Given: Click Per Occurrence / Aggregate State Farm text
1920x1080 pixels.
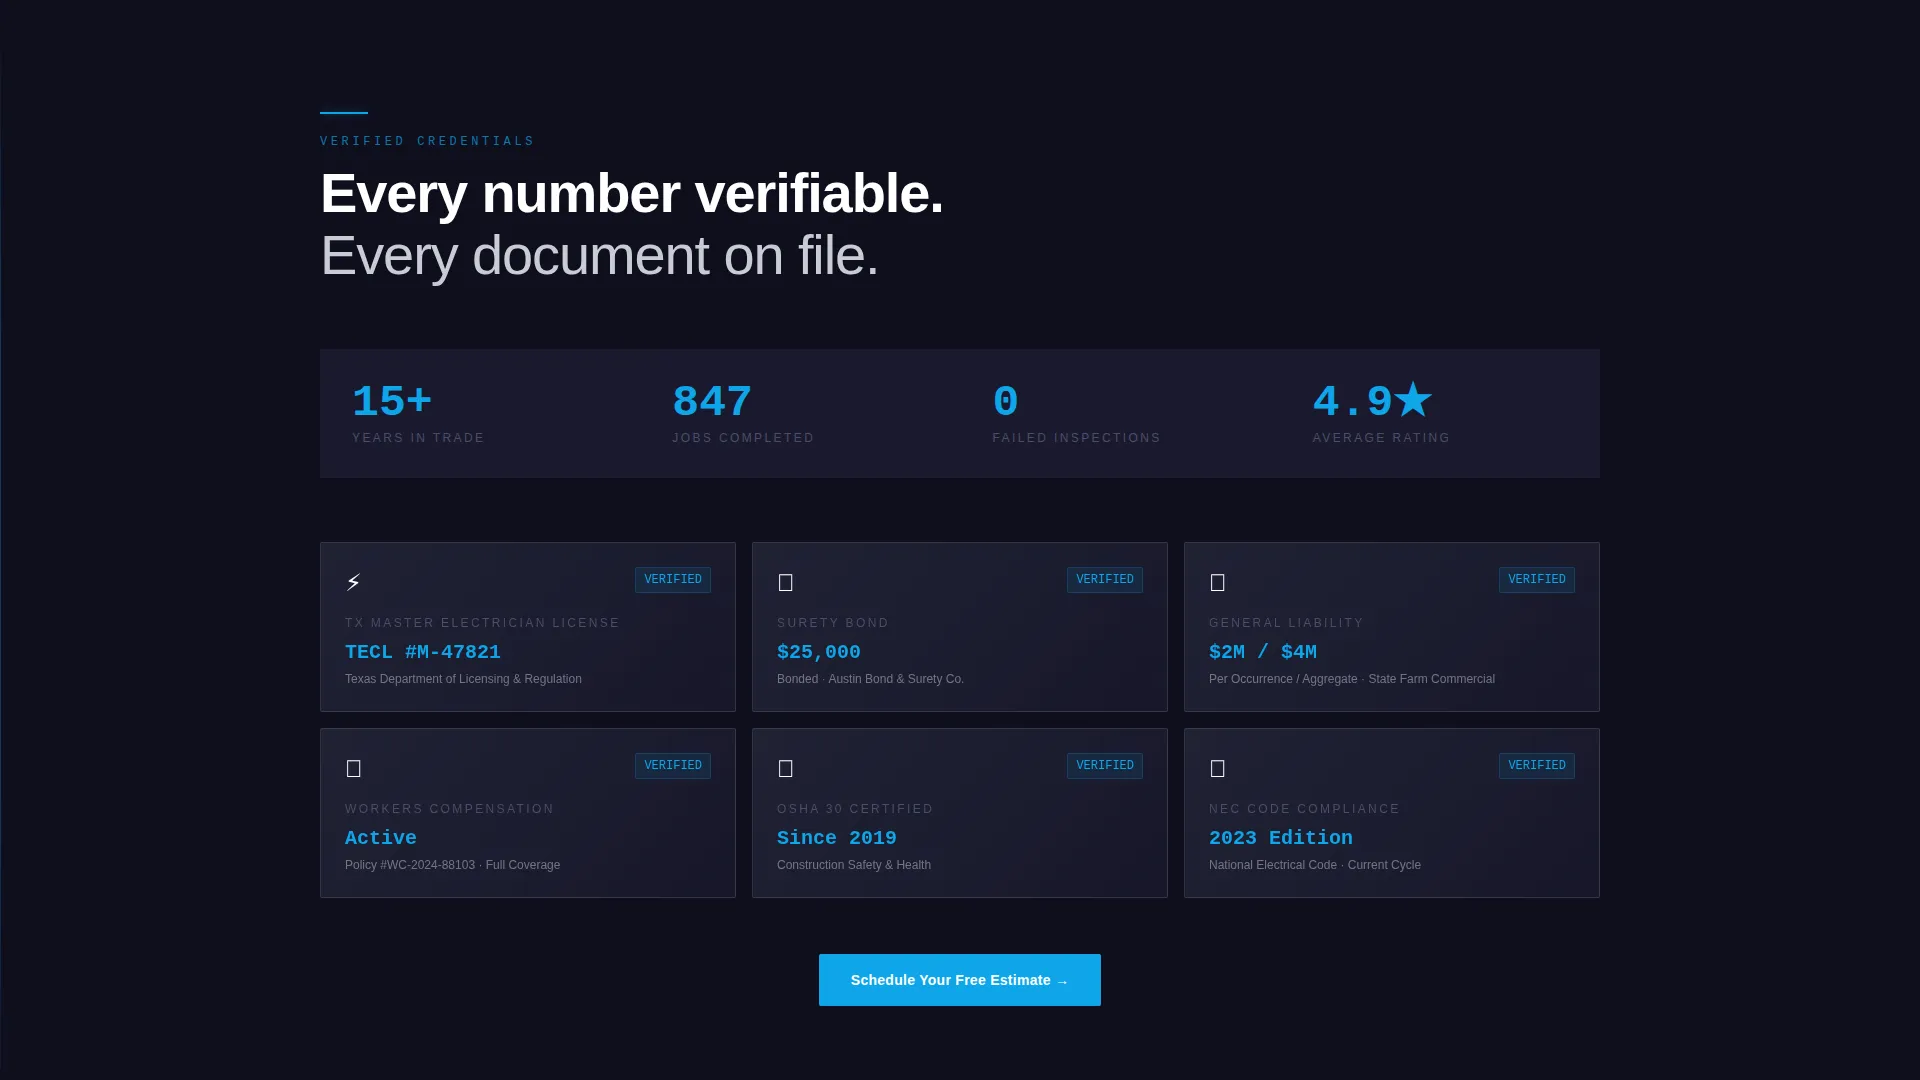Looking at the screenshot, I should [1352, 679].
